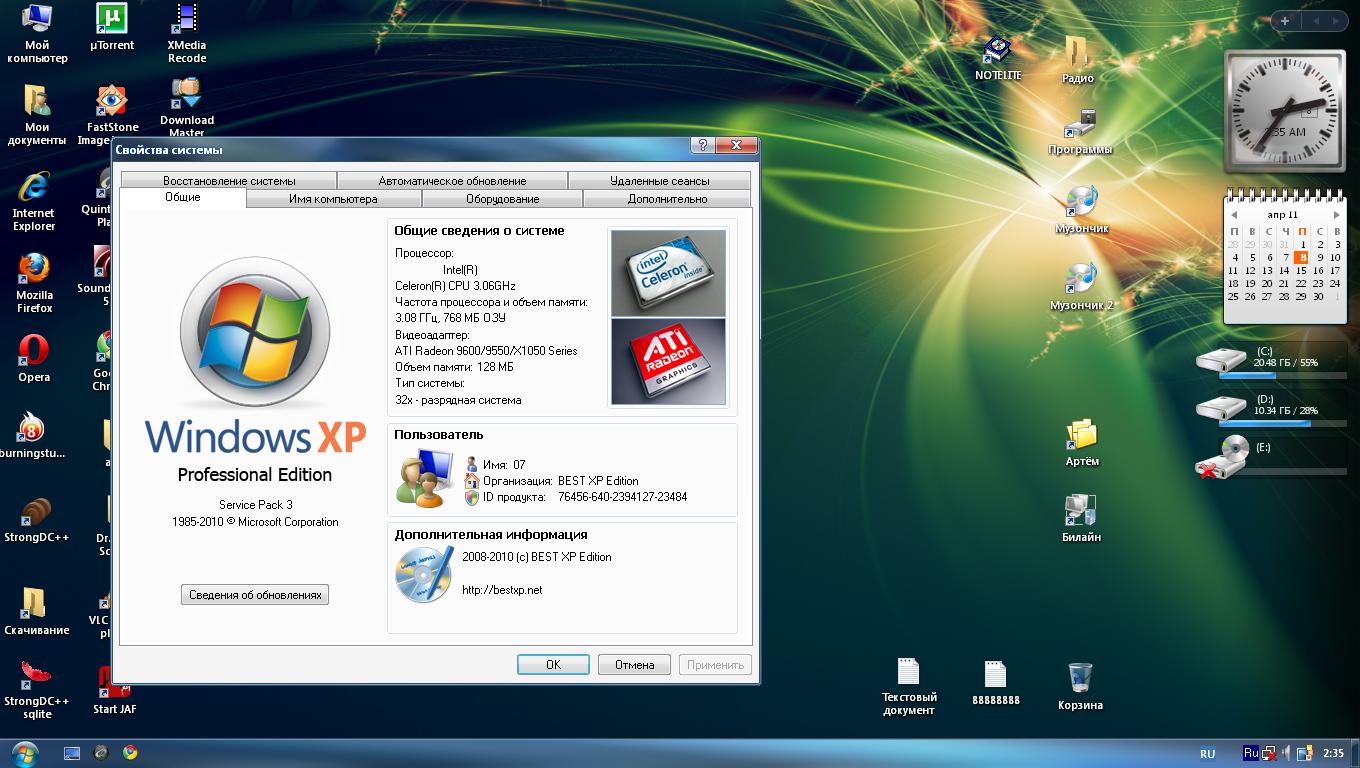
Task: Open the Start JAF shortcut
Action: coord(114,692)
